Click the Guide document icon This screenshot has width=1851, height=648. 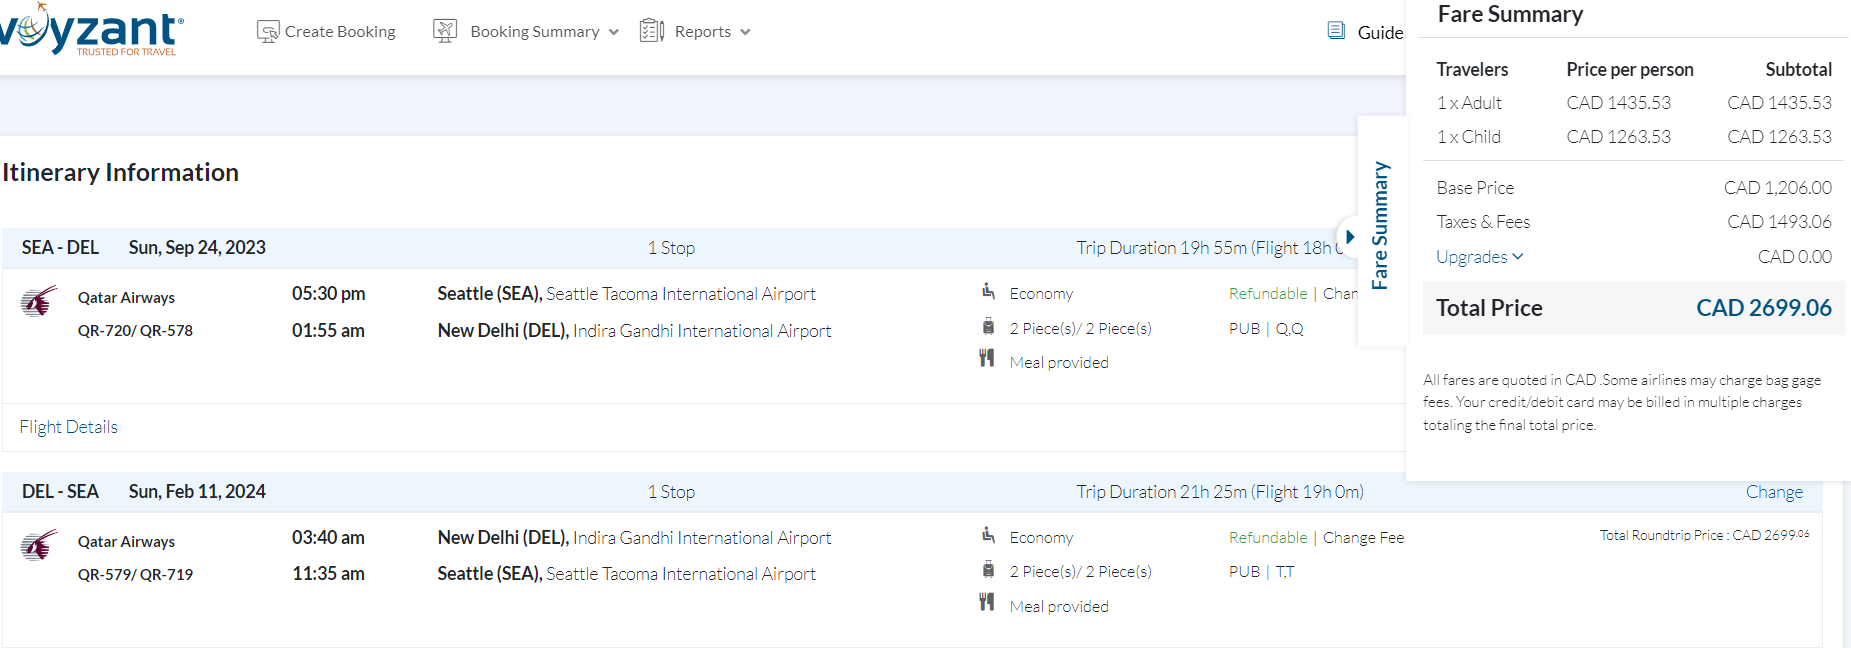[1336, 31]
